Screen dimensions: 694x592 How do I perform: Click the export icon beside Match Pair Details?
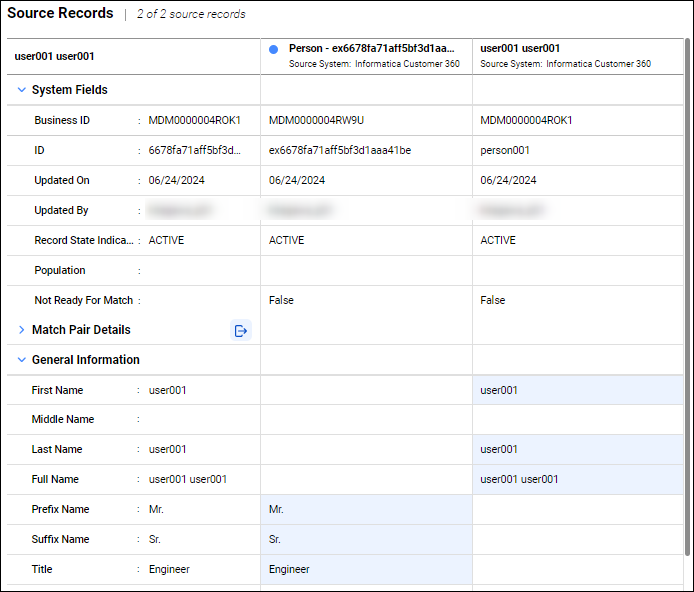click(x=241, y=331)
